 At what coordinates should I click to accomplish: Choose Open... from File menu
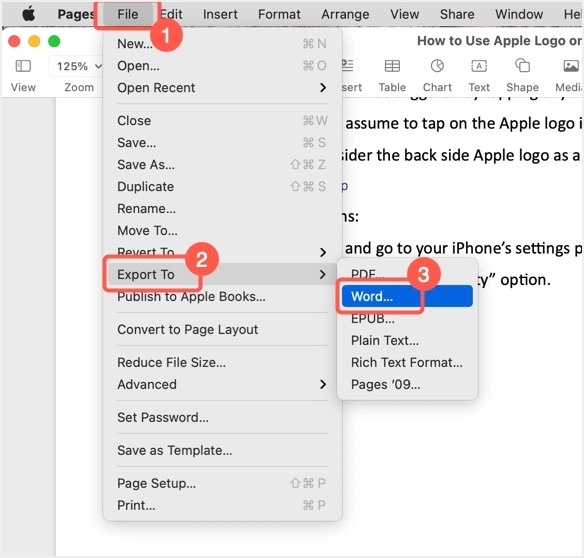[222, 66]
